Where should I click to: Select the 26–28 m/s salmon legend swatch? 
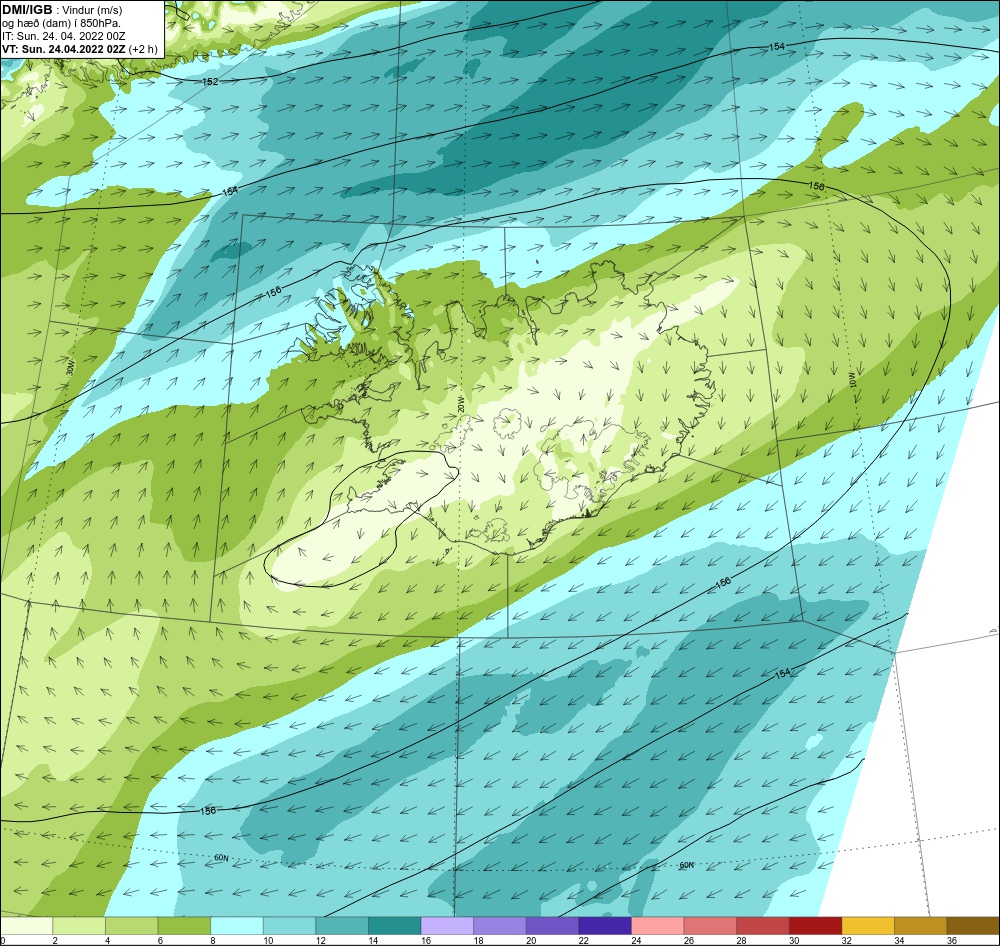[710, 926]
